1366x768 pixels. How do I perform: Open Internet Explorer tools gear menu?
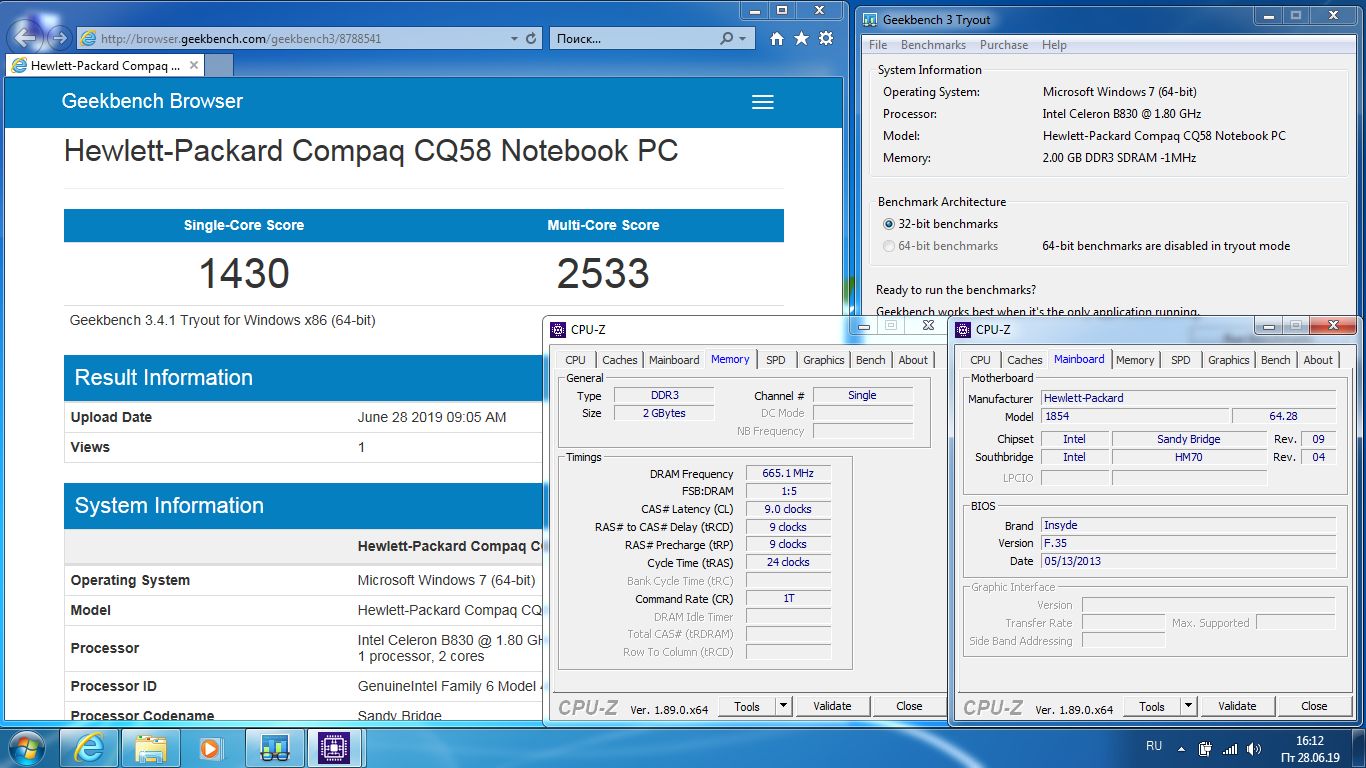825,38
